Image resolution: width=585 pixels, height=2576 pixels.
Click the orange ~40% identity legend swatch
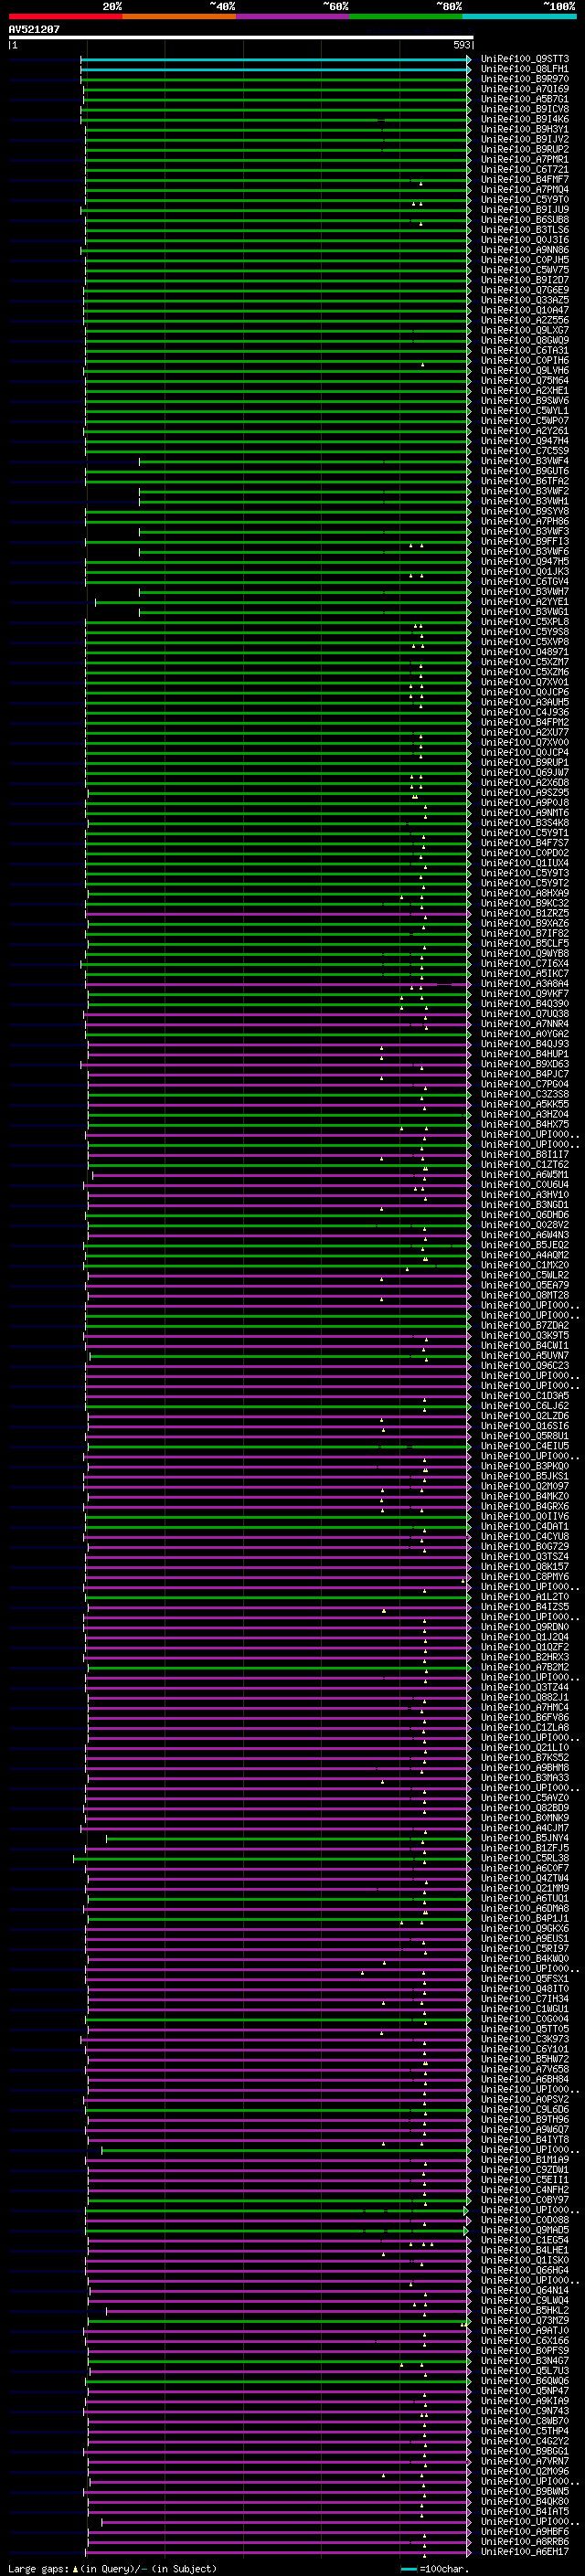pos(179,16)
